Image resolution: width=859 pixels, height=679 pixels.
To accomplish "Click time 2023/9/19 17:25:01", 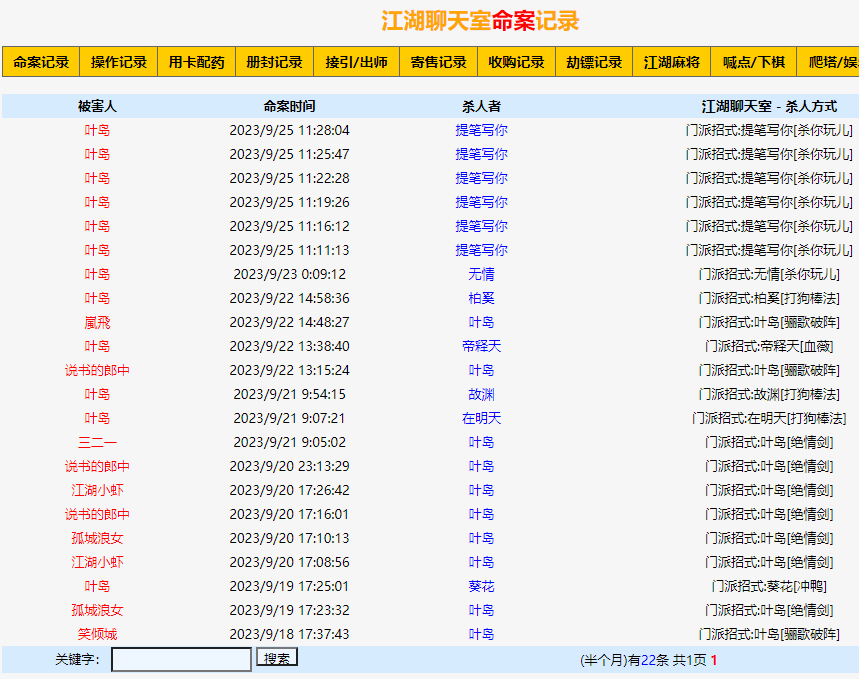I will 289,586.
